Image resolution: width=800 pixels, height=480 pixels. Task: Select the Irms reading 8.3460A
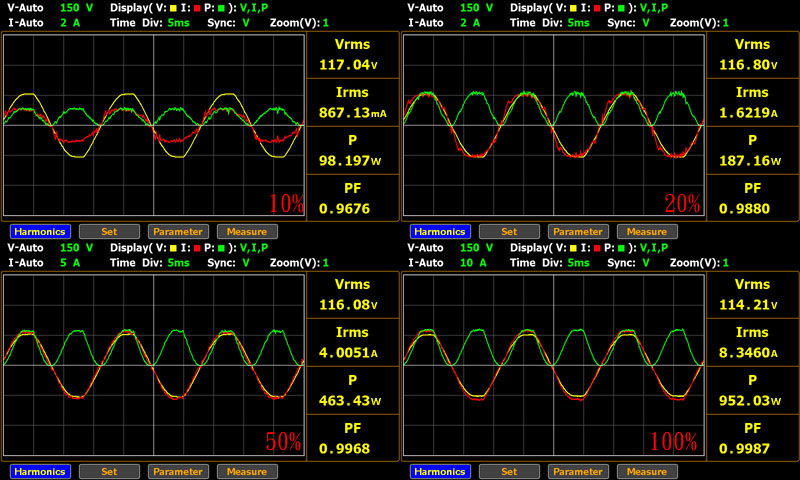click(748, 352)
